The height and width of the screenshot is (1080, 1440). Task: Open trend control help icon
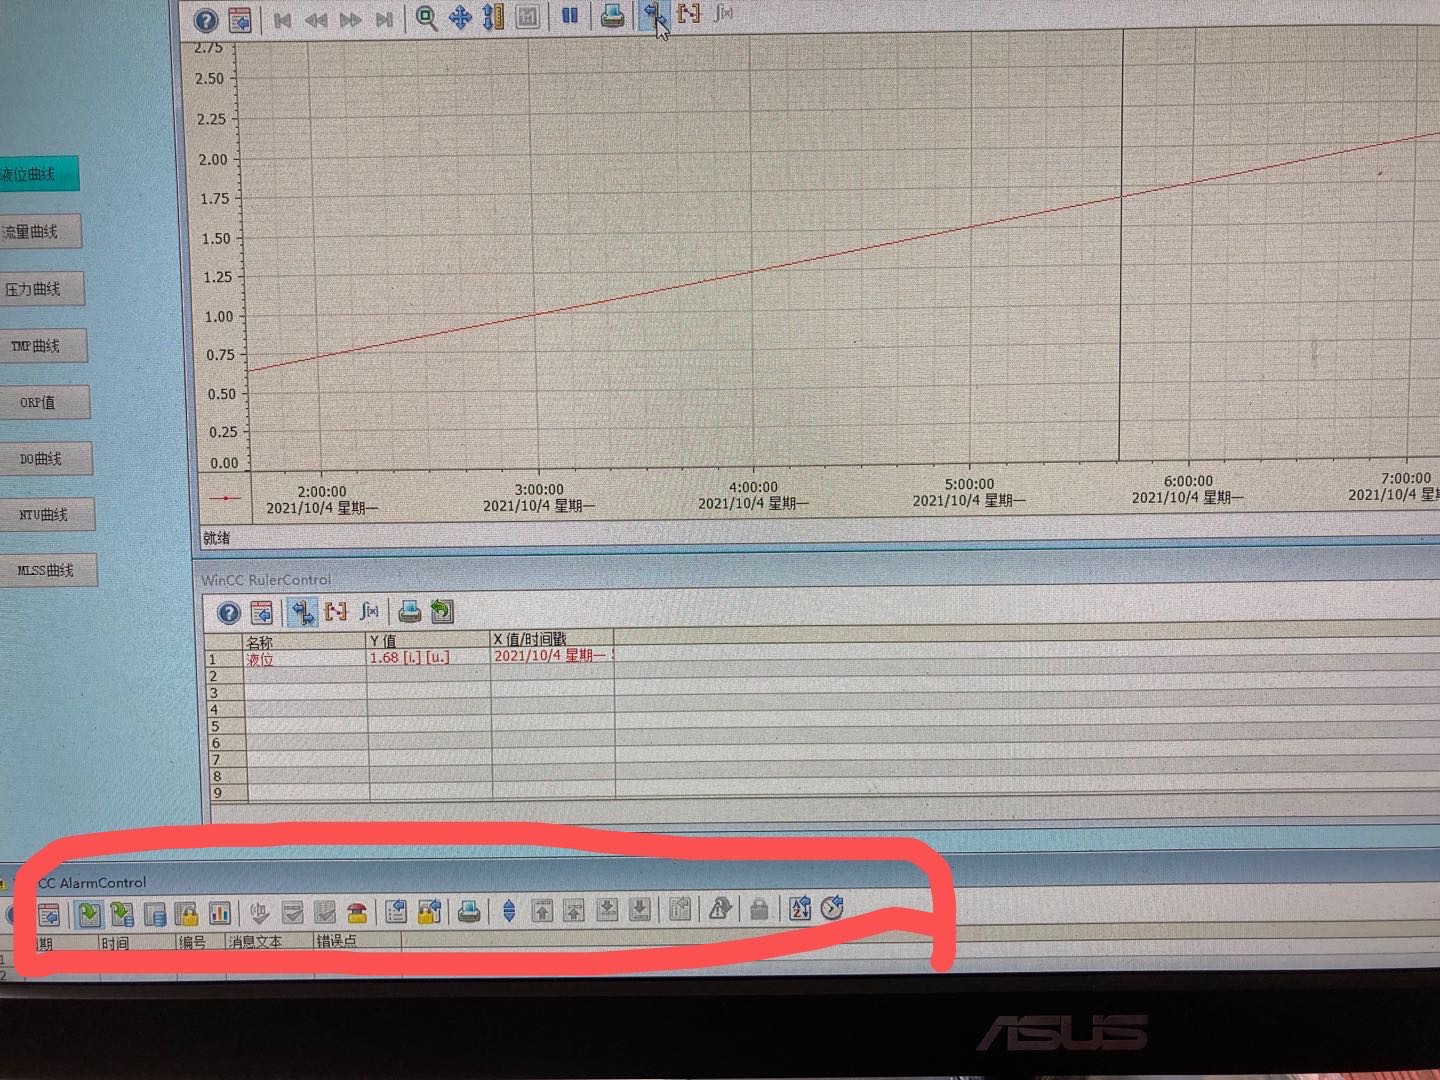(206, 19)
